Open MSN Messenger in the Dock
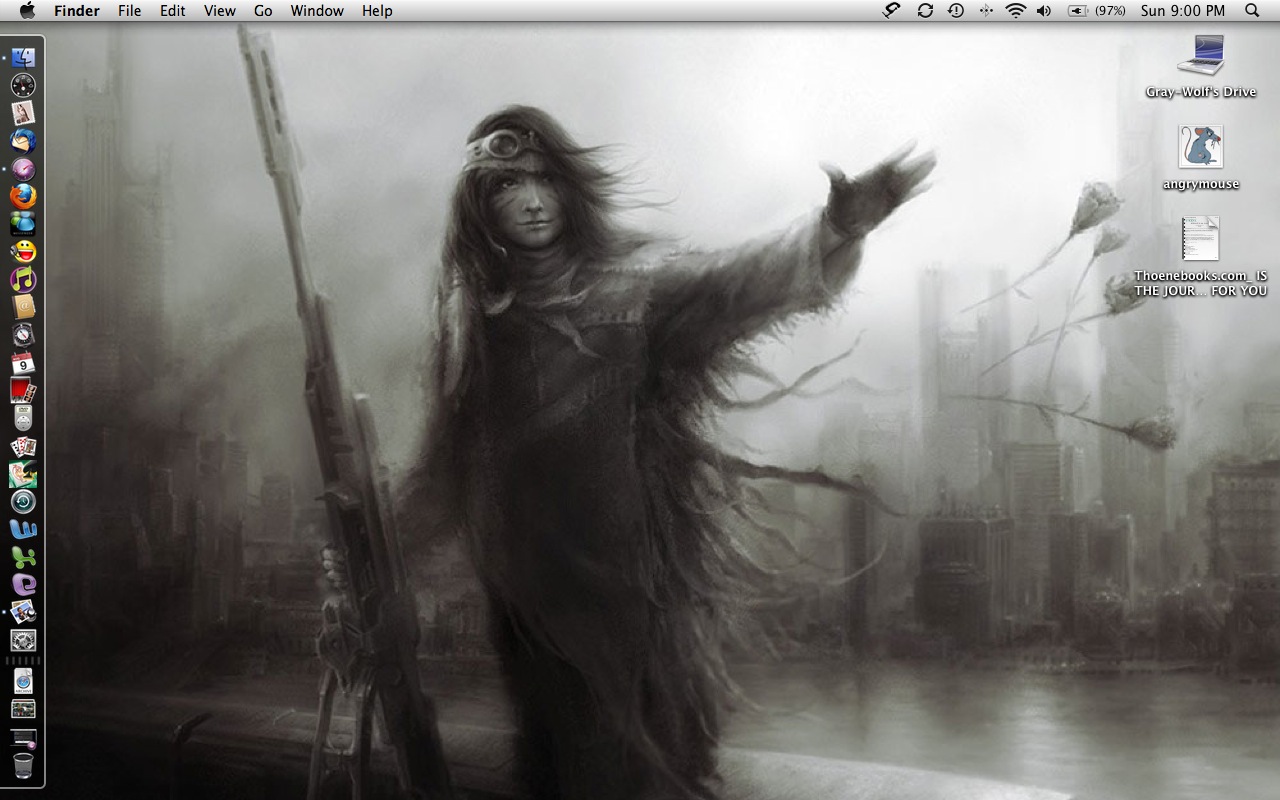The width and height of the screenshot is (1280, 800). click(x=23, y=225)
